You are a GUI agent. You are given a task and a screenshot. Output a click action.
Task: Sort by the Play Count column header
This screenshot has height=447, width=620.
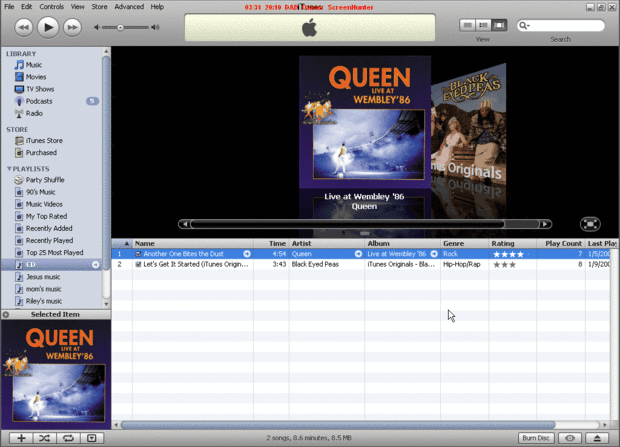(561, 243)
